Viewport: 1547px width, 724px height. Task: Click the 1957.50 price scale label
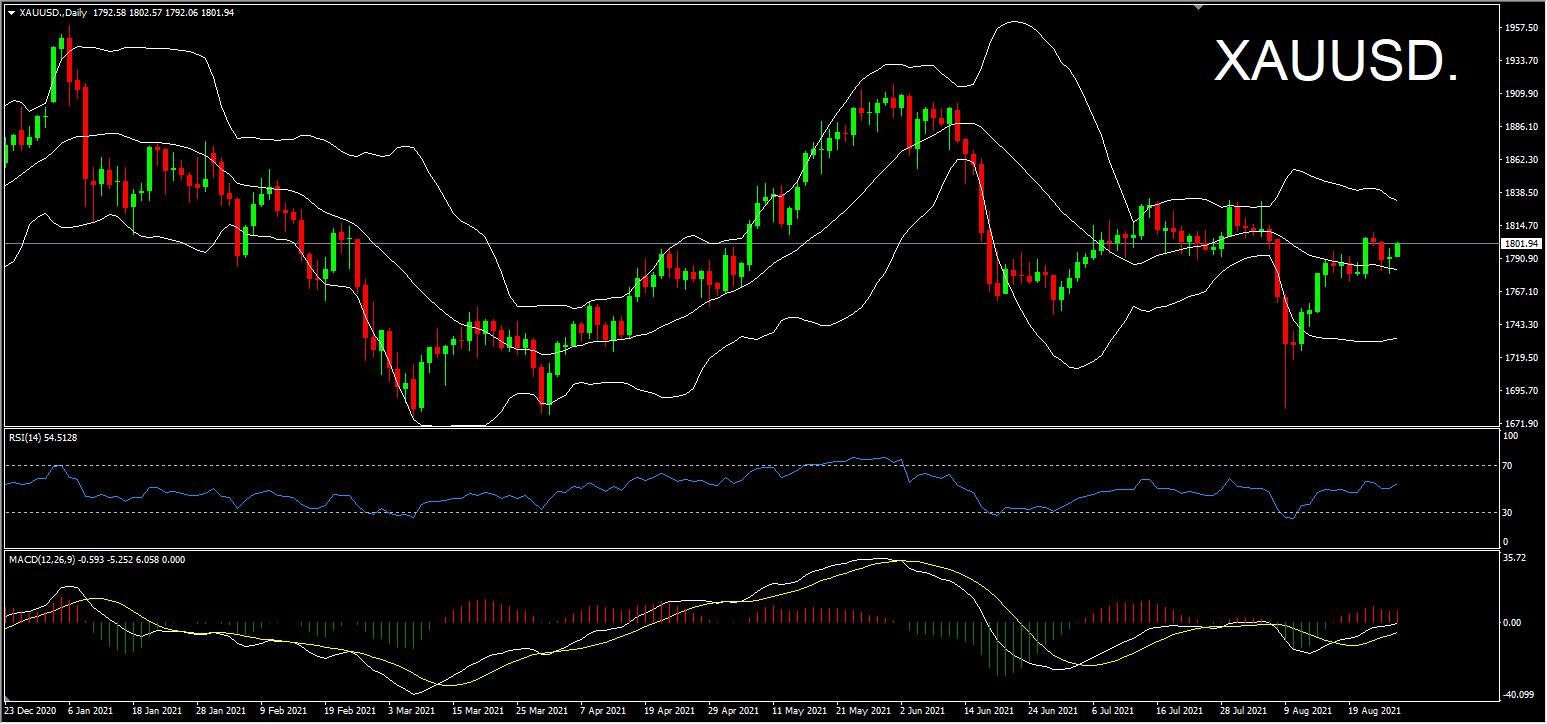pos(1521,28)
